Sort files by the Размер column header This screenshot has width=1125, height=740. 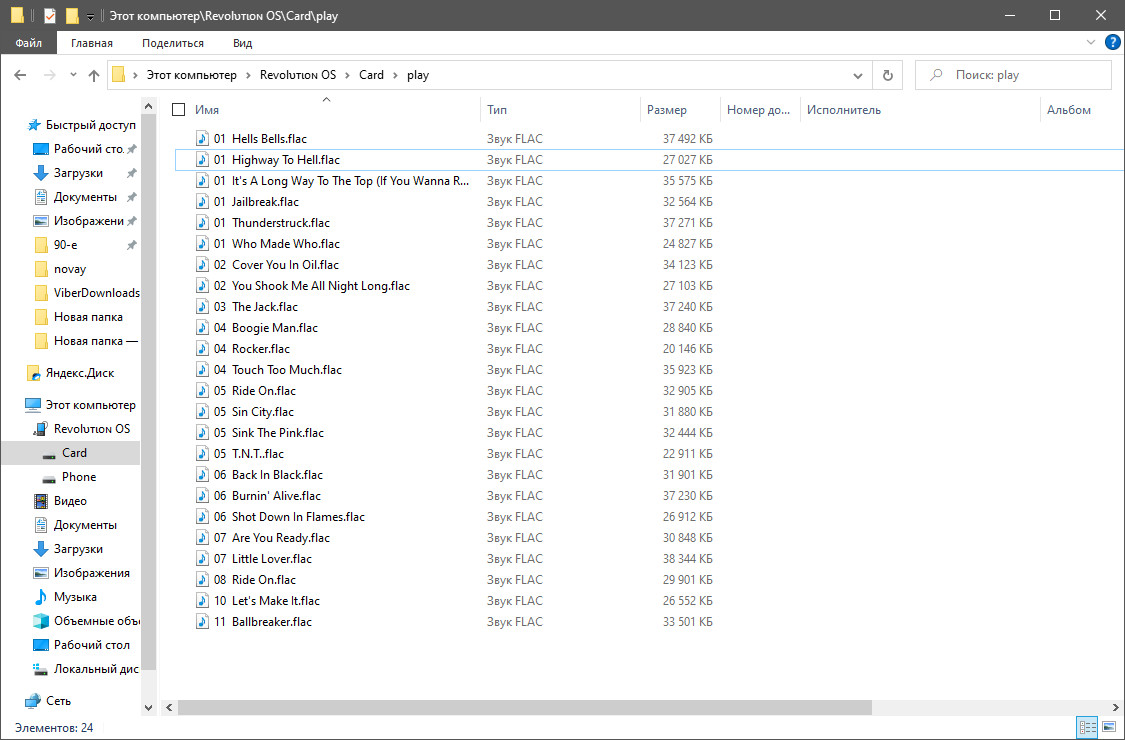pyautogui.click(x=667, y=110)
